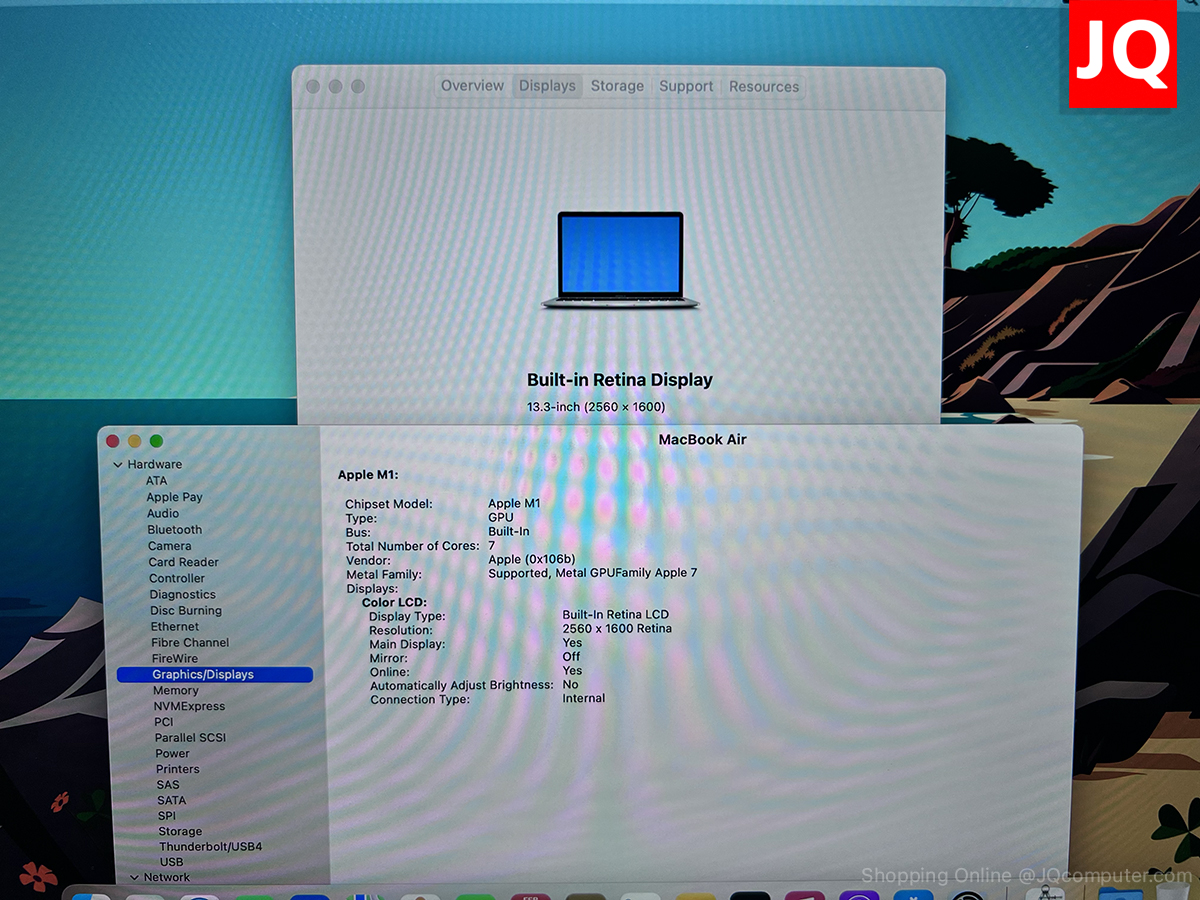The width and height of the screenshot is (1200, 900).
Task: Click '2560 x 1600 Retina' resolution value
Action: (x=617, y=629)
